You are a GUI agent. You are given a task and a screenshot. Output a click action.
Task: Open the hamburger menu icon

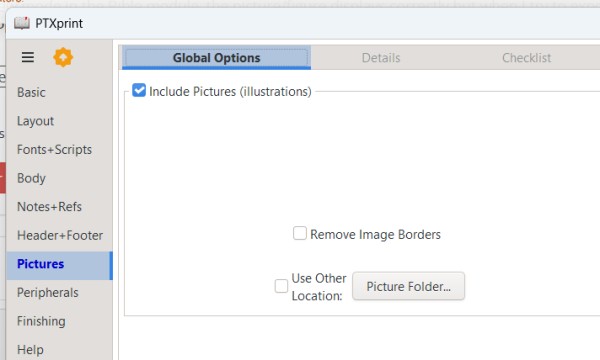tap(28, 57)
